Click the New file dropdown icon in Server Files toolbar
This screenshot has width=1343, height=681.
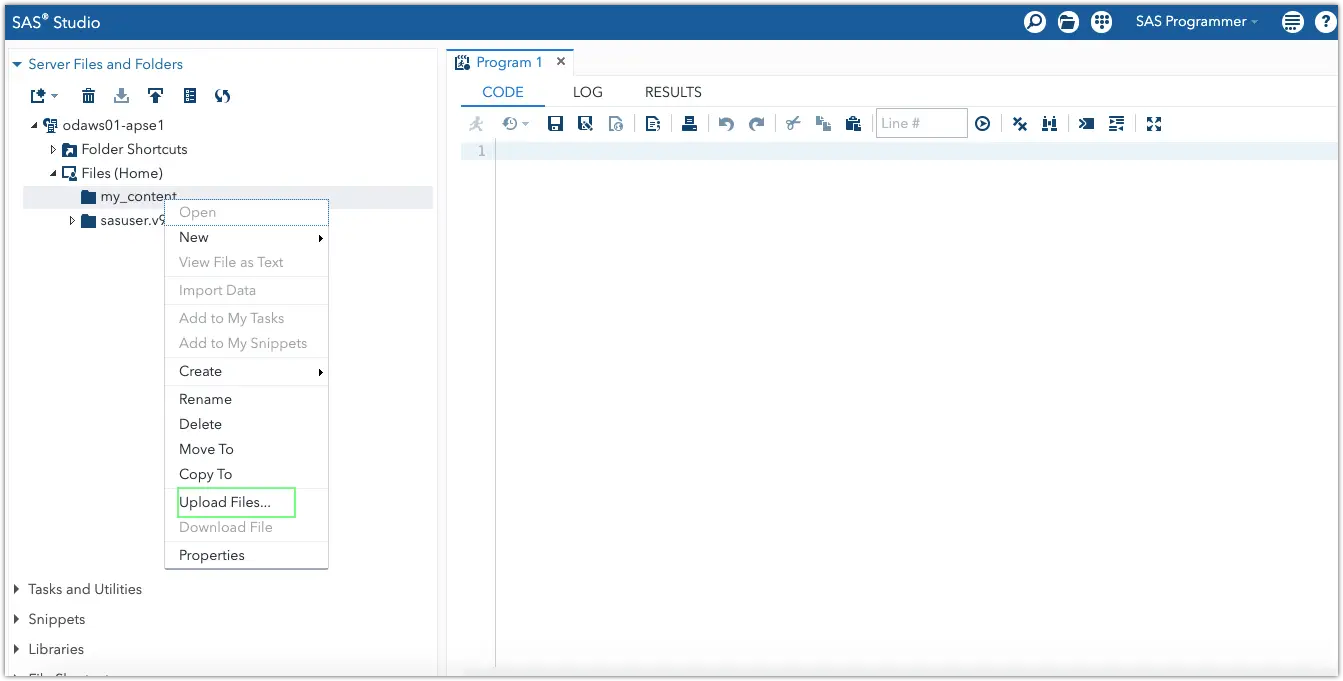(44, 96)
